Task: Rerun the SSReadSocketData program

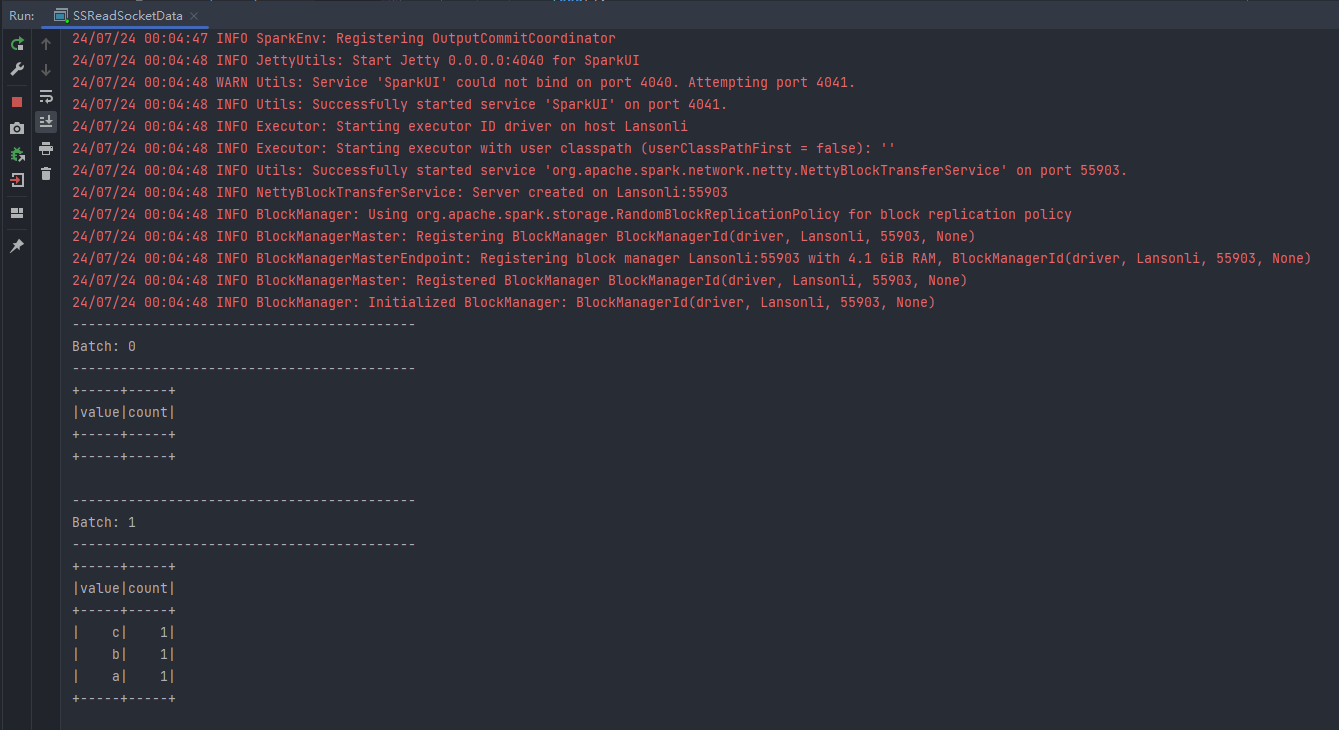Action: [17, 44]
